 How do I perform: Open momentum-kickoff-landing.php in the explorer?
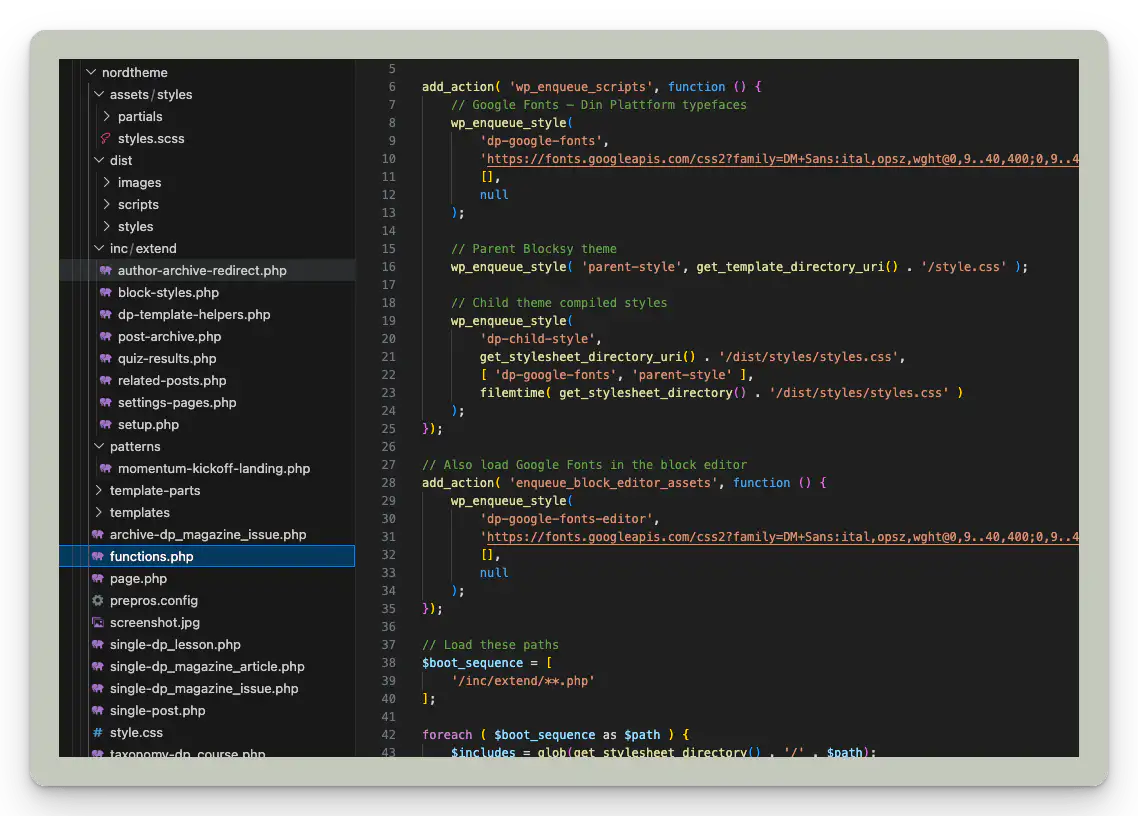[x=214, y=469]
